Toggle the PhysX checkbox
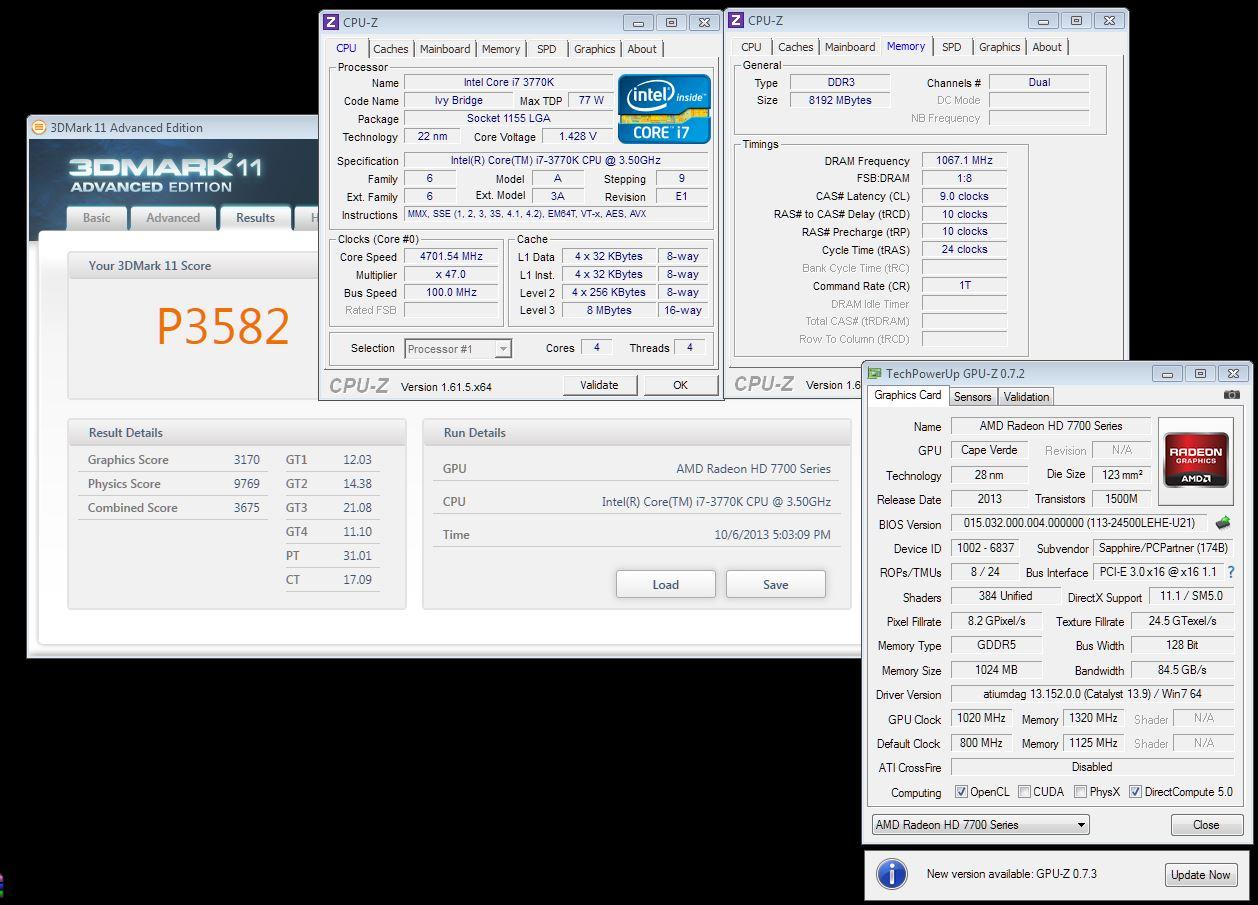 [1080, 792]
